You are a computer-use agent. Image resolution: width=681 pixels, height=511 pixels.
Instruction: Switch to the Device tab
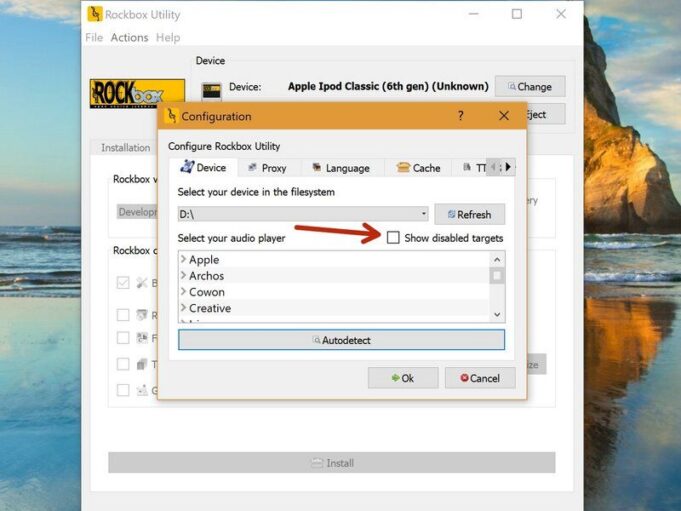[x=203, y=168]
